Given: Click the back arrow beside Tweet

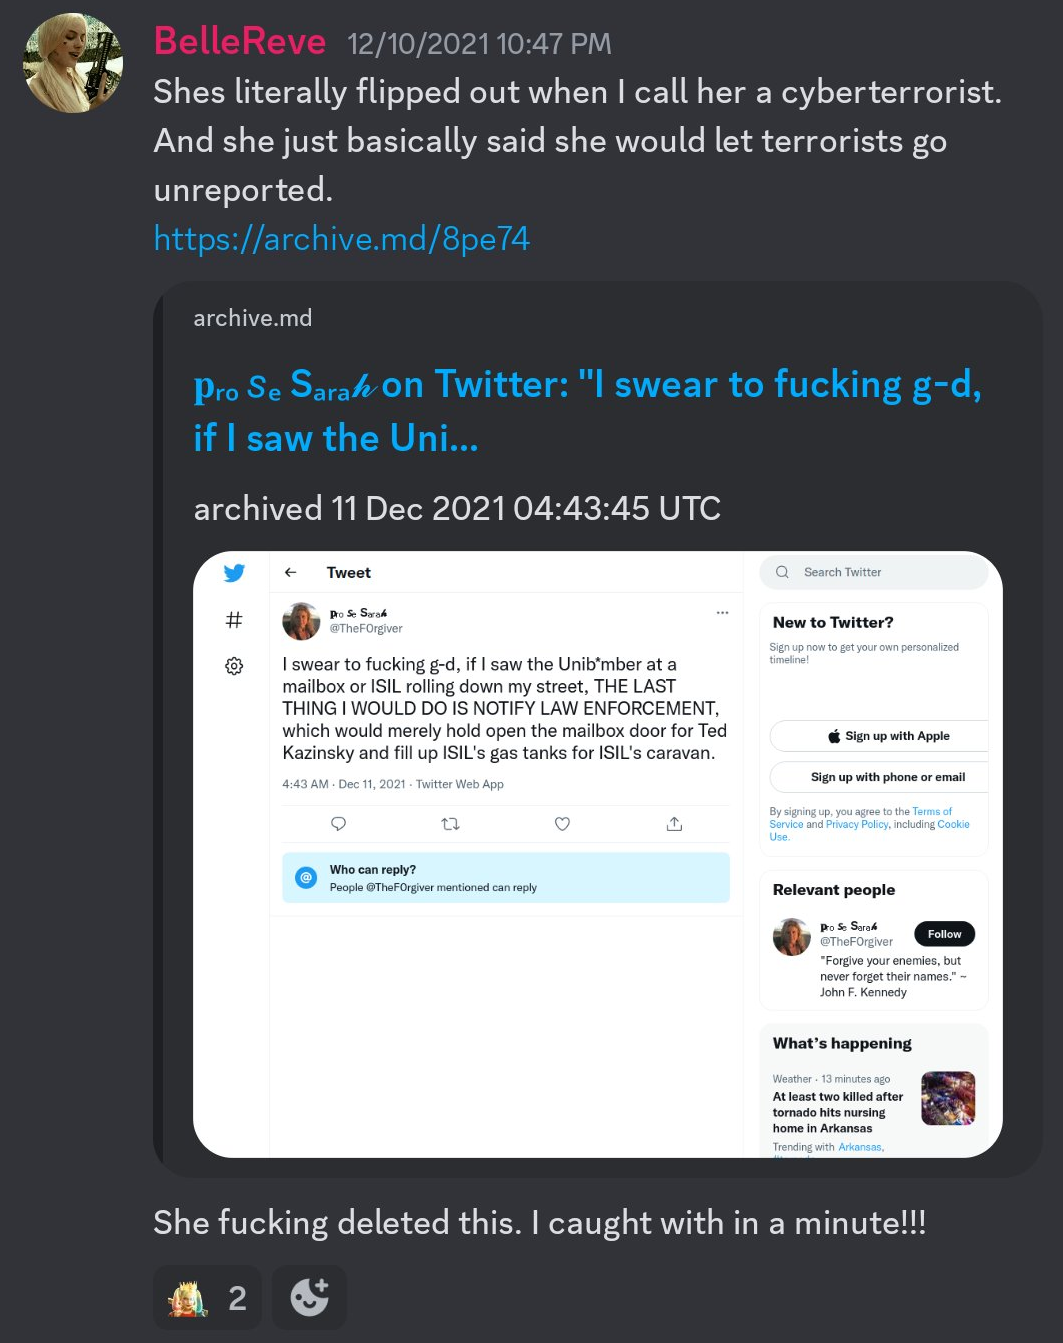Looking at the screenshot, I should click(x=291, y=572).
